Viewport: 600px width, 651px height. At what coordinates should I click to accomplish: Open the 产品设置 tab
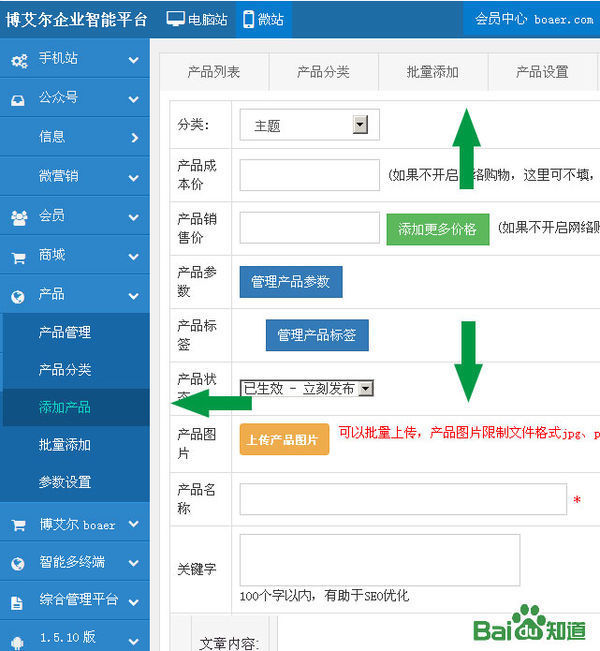[542, 72]
